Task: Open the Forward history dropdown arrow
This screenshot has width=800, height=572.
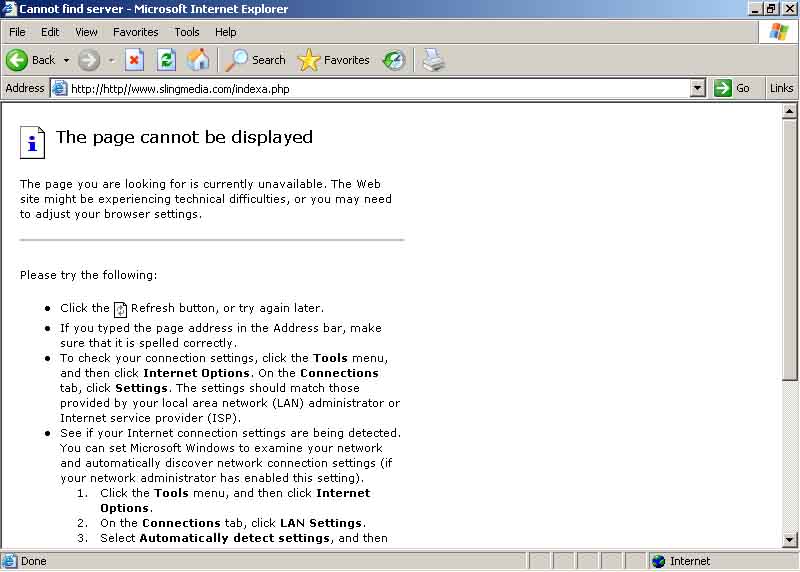Action: [111, 61]
